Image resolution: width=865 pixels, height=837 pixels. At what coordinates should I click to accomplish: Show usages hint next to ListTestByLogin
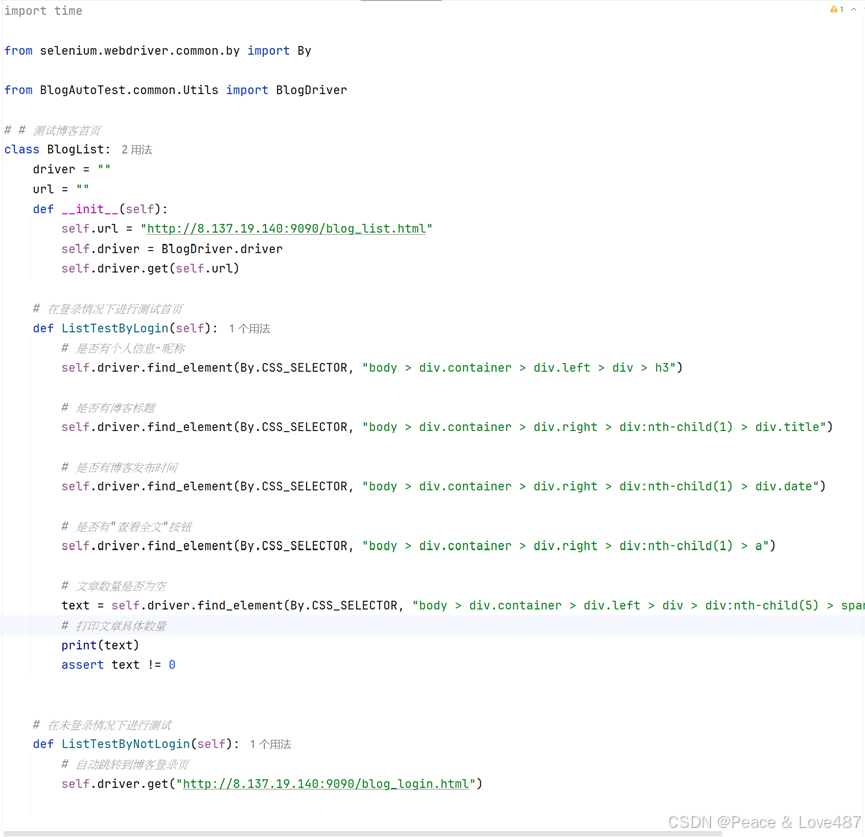click(249, 328)
